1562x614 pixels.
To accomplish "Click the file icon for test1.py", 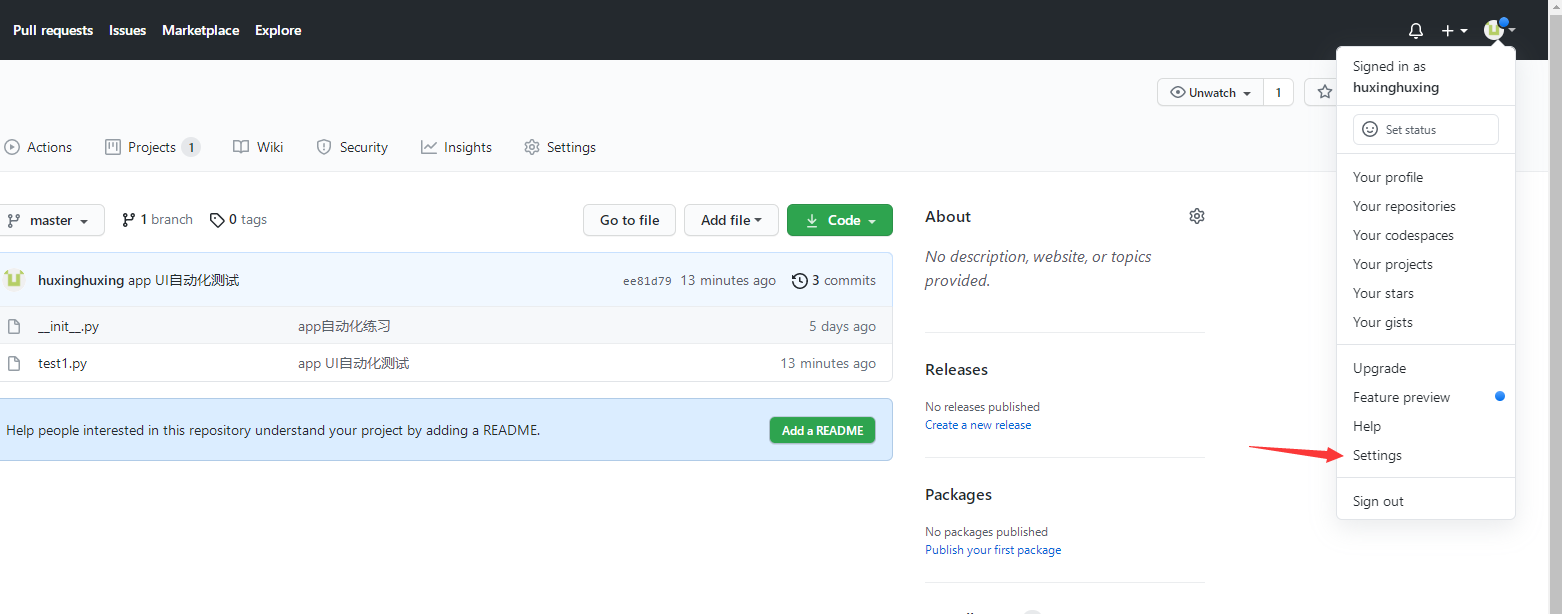I will pos(14,363).
